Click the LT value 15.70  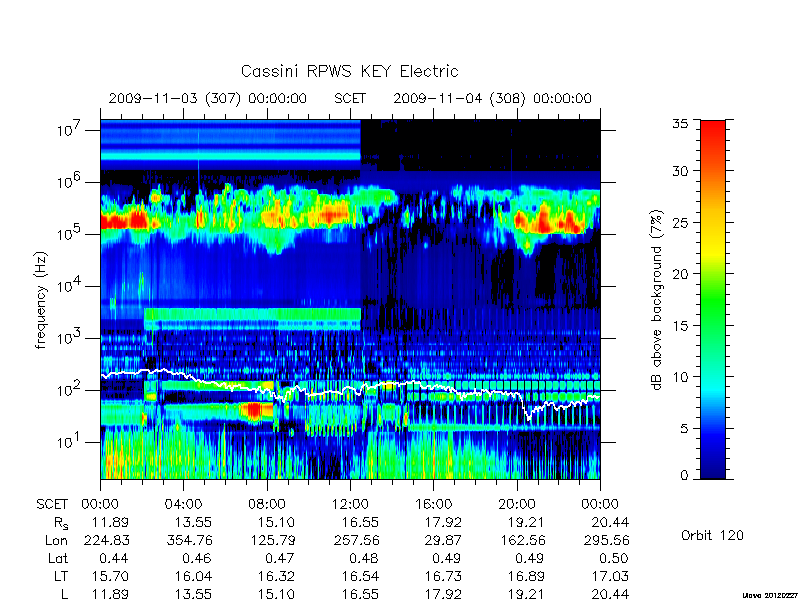tap(110, 576)
